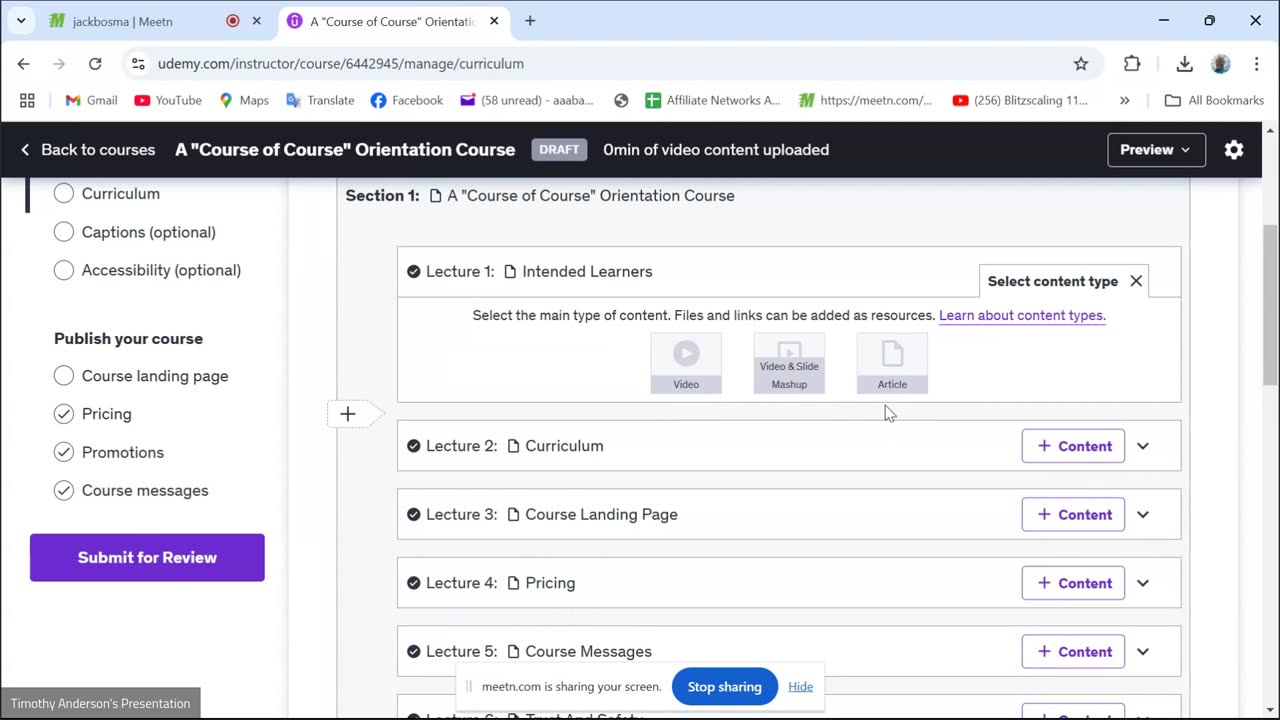Expand Lecture 3 Course Landing Page chevron
This screenshot has width=1280, height=720.
click(x=1143, y=515)
